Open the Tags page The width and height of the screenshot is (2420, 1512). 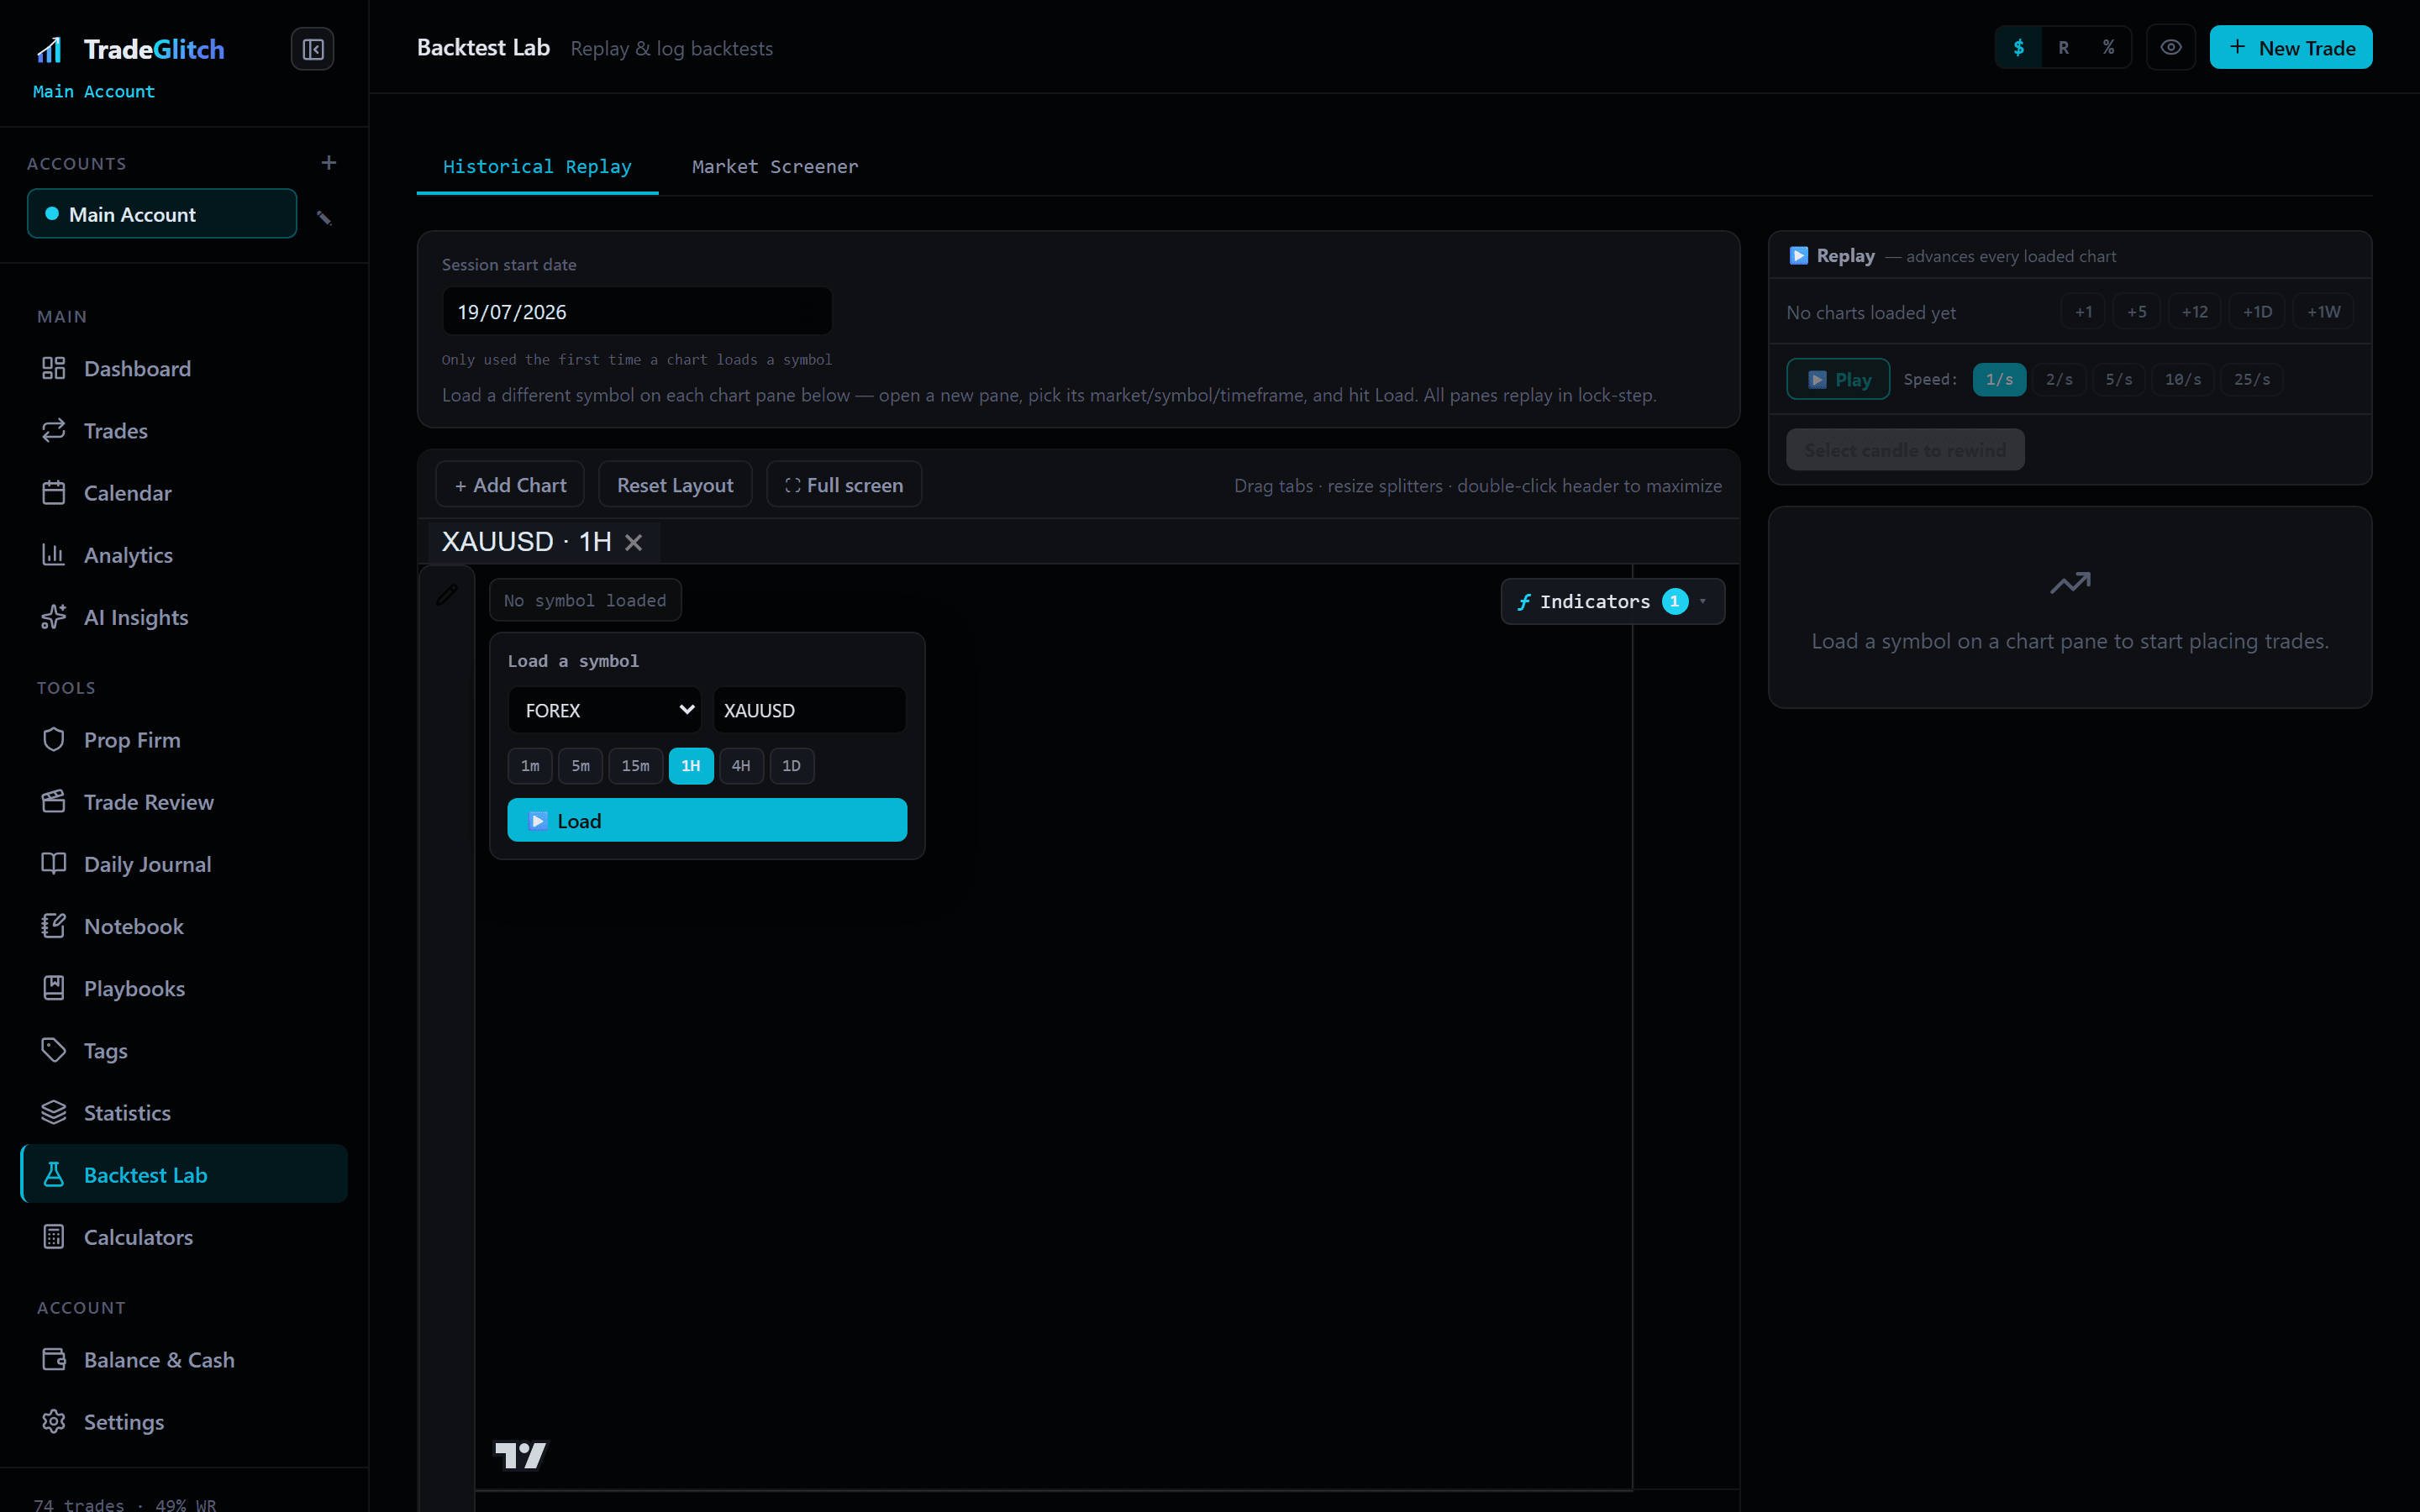pyautogui.click(x=184, y=1050)
